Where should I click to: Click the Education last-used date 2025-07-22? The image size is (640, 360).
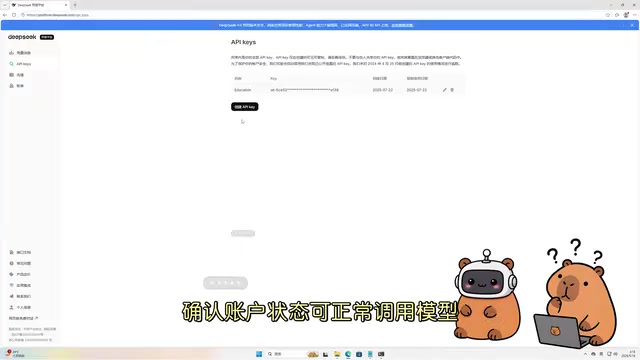pyautogui.click(x=417, y=90)
